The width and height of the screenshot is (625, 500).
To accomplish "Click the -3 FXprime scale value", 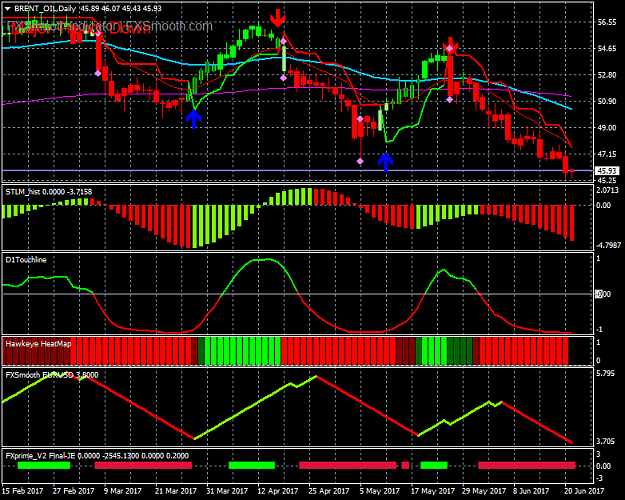I will [x=599, y=478].
